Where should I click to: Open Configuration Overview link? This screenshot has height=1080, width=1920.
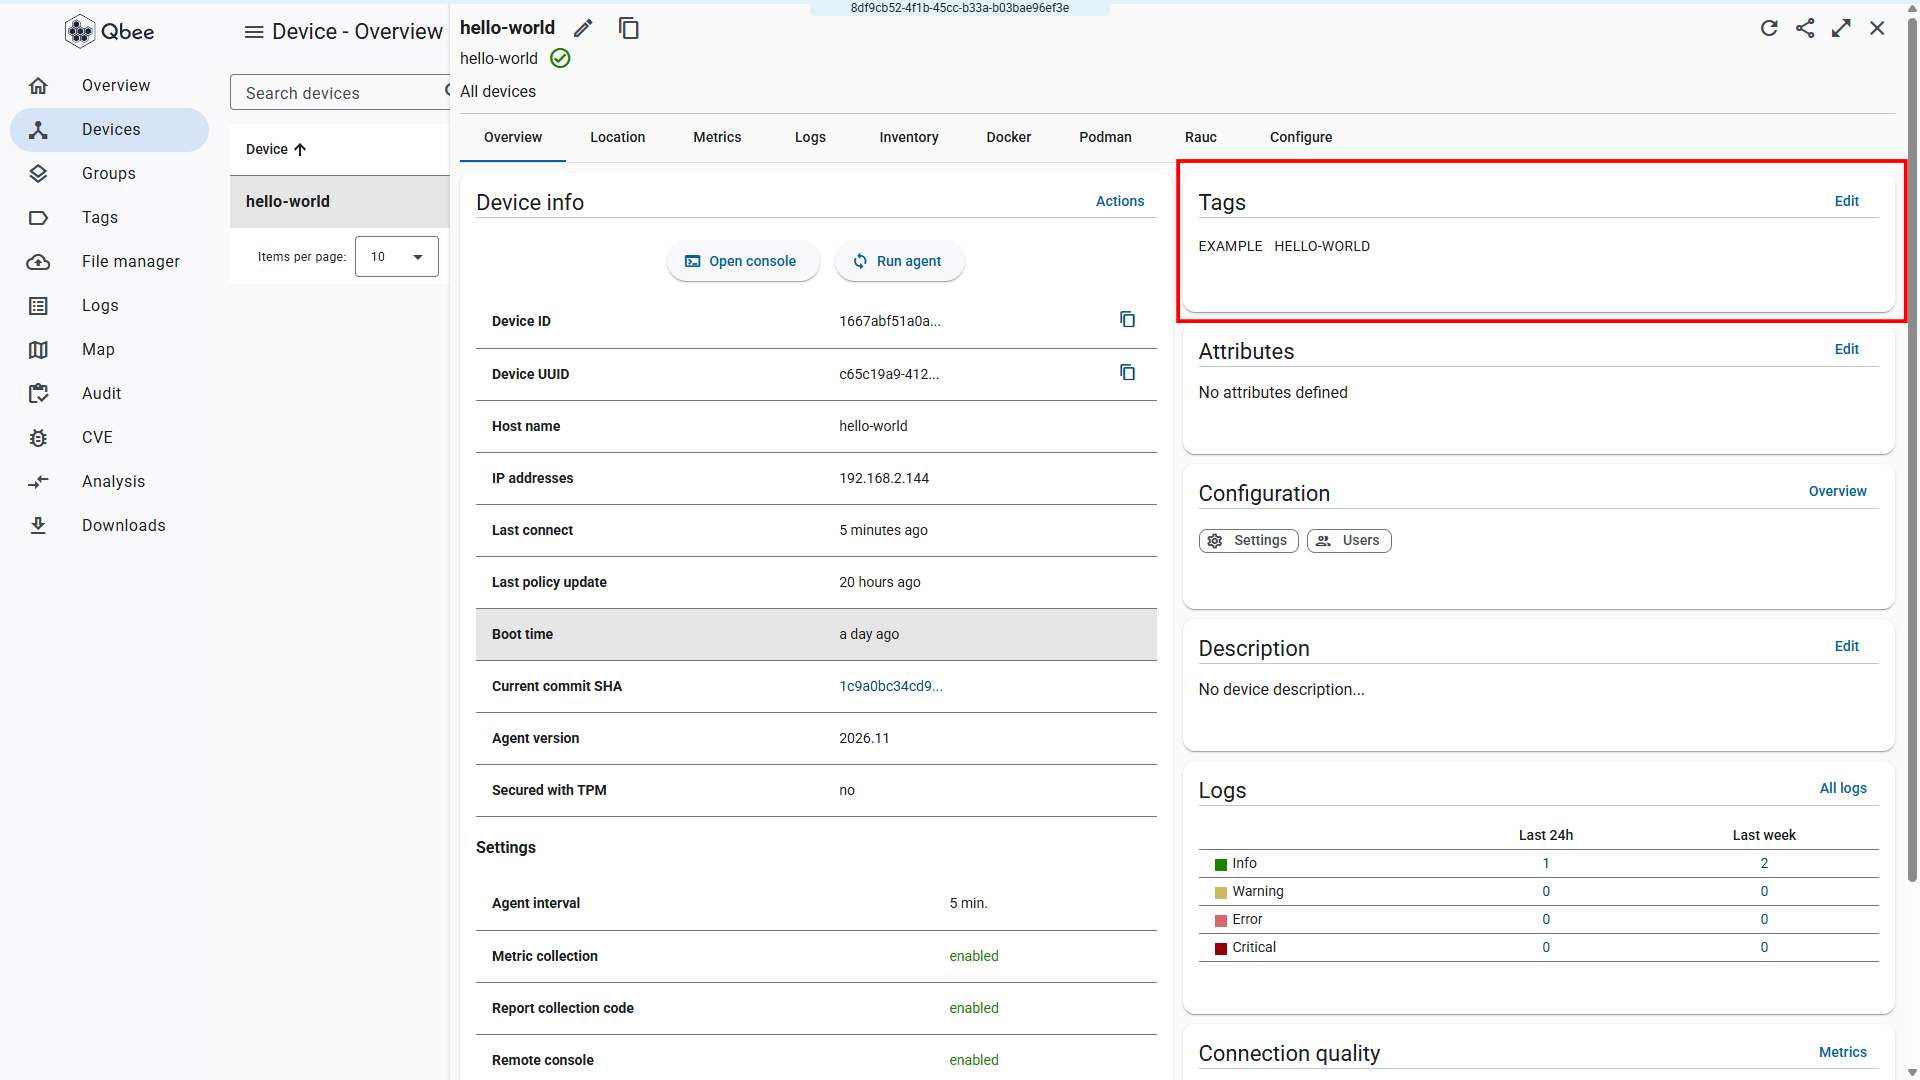1837,491
